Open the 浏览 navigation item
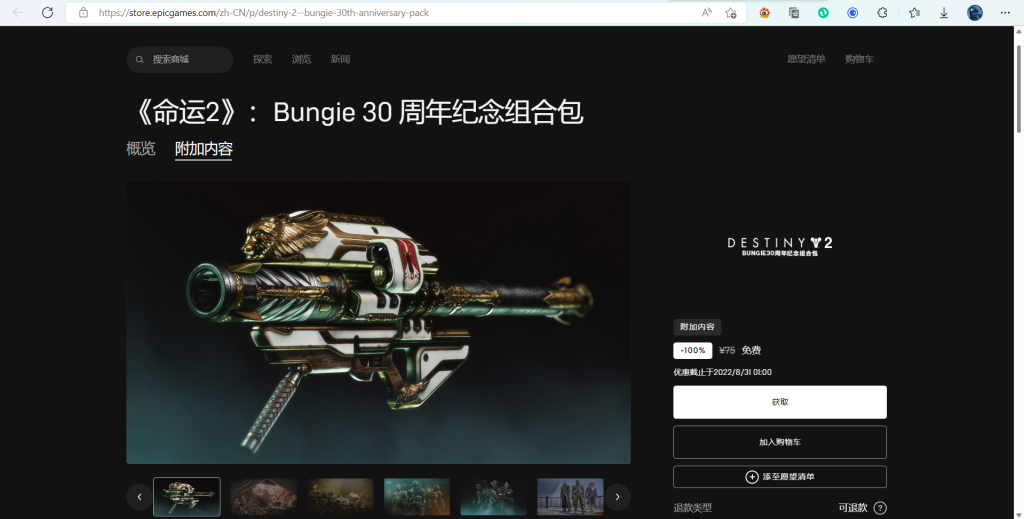 [x=301, y=59]
